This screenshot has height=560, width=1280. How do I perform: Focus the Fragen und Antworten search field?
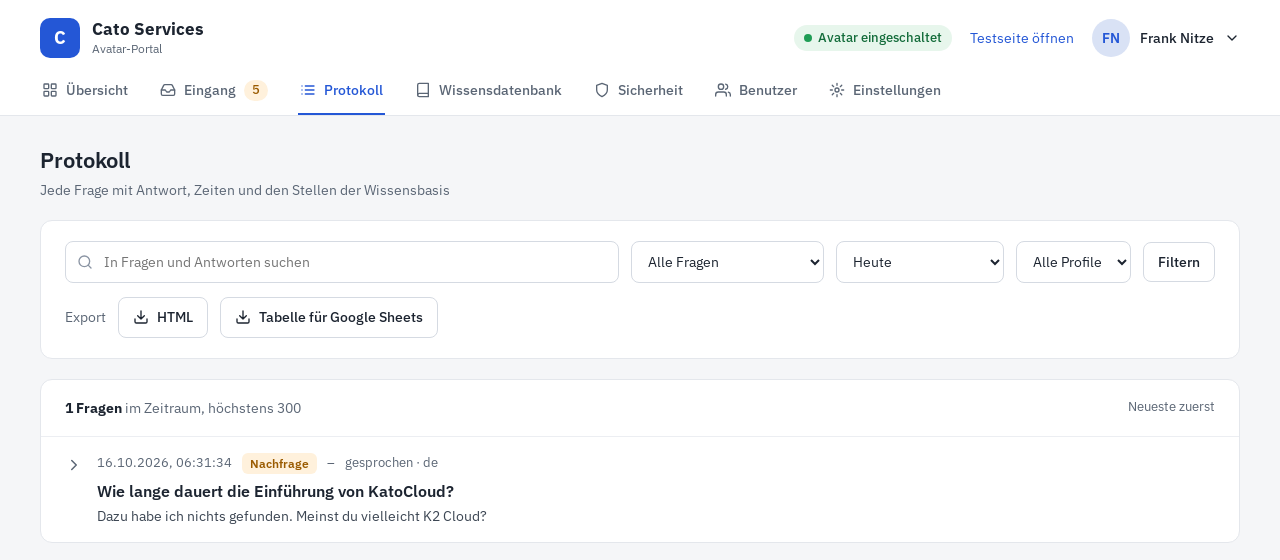[342, 262]
